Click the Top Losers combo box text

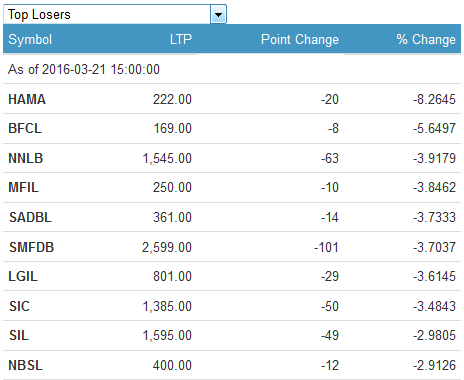[39, 15]
